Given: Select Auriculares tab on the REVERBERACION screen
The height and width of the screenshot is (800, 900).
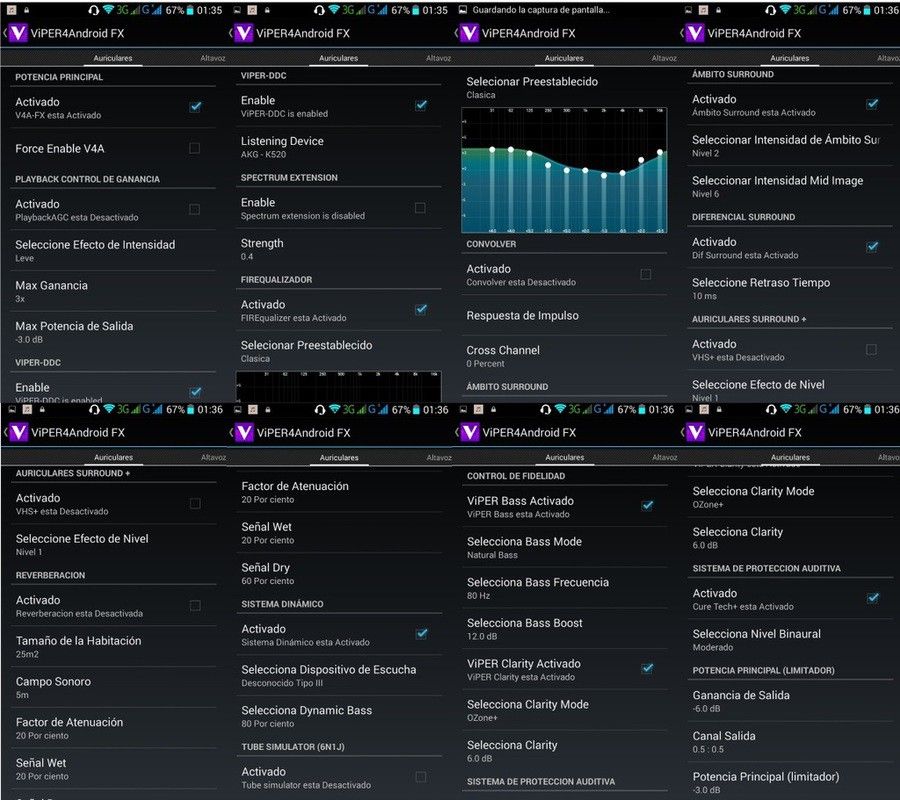Looking at the screenshot, I should 113,457.
